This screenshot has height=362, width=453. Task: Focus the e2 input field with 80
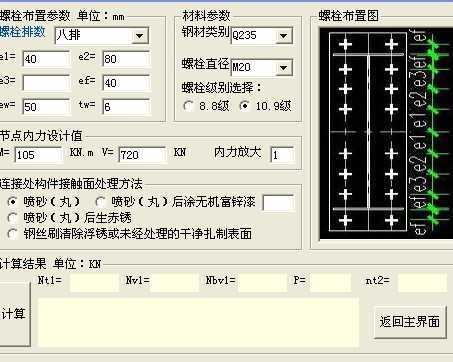[126, 59]
